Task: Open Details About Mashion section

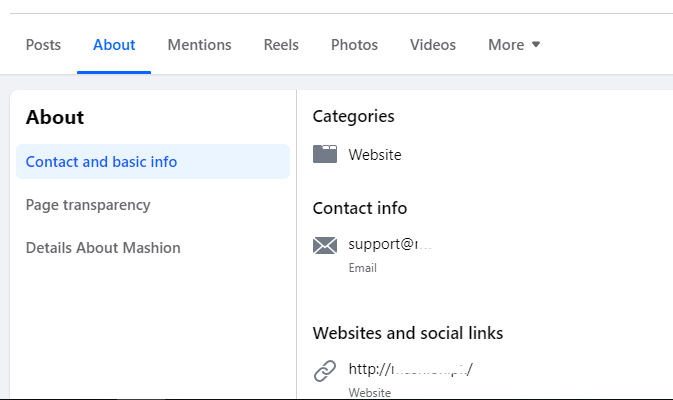Action: [103, 248]
